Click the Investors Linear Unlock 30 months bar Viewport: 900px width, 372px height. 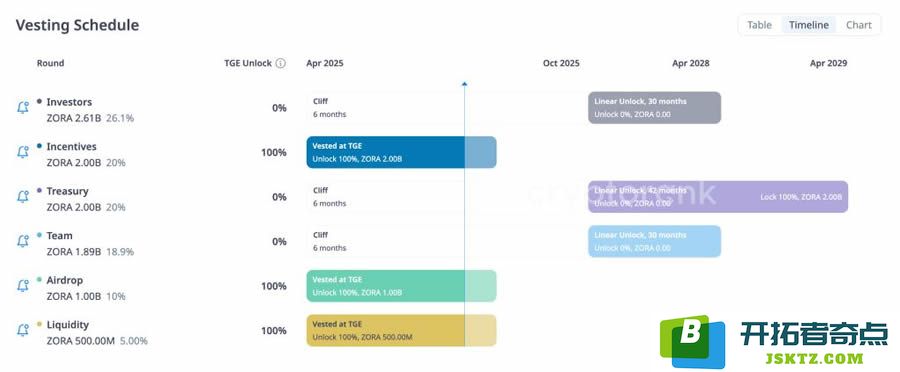pyautogui.click(x=654, y=107)
